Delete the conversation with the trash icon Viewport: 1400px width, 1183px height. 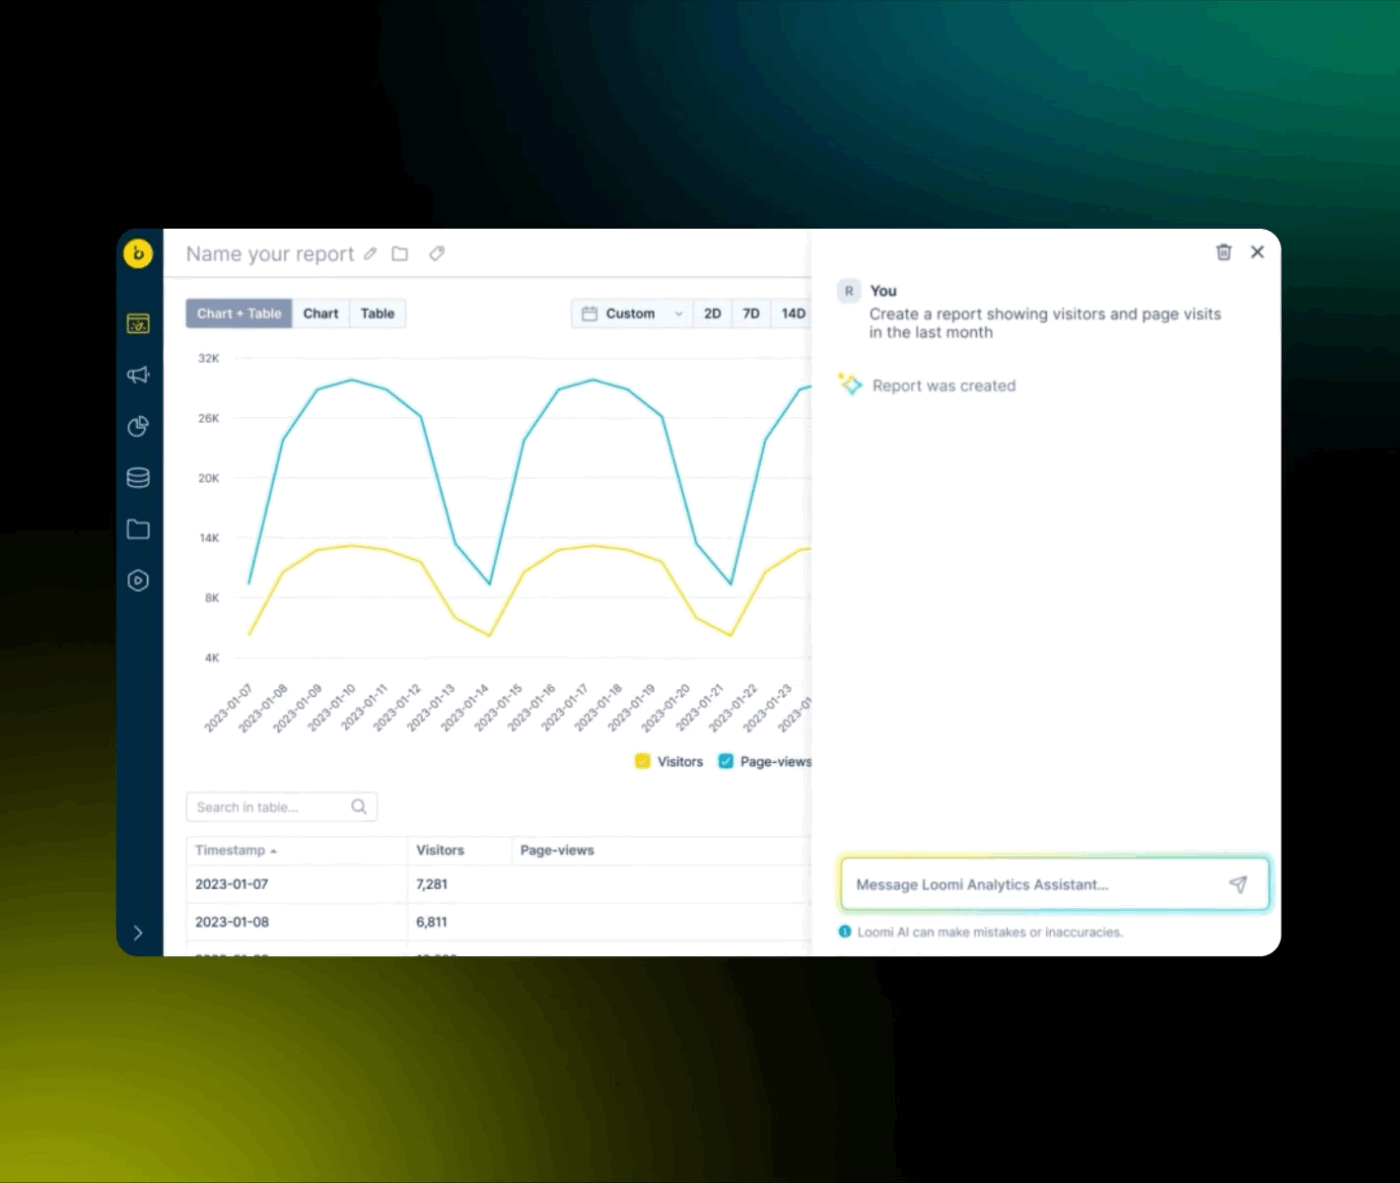(x=1223, y=252)
